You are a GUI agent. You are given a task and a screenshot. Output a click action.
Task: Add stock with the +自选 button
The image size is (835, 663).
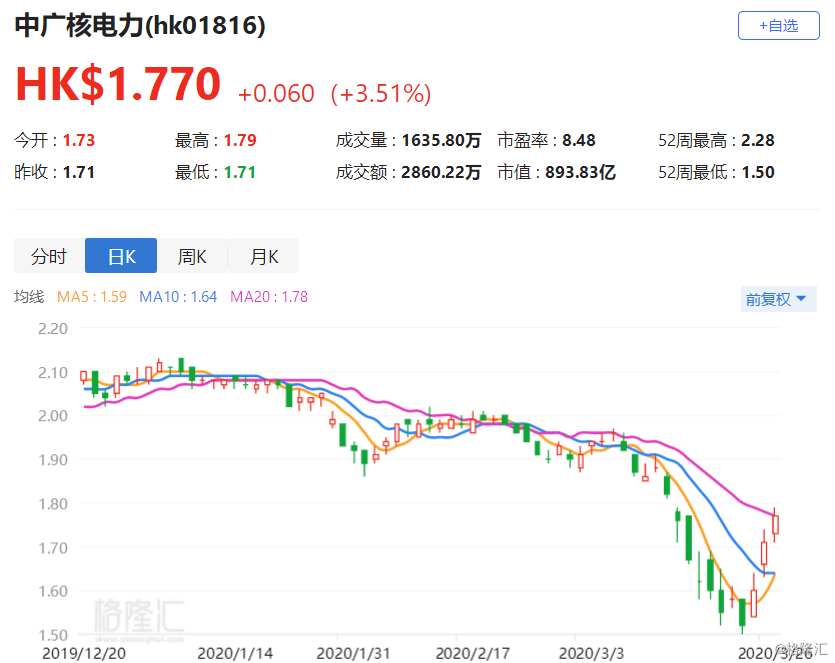click(778, 26)
